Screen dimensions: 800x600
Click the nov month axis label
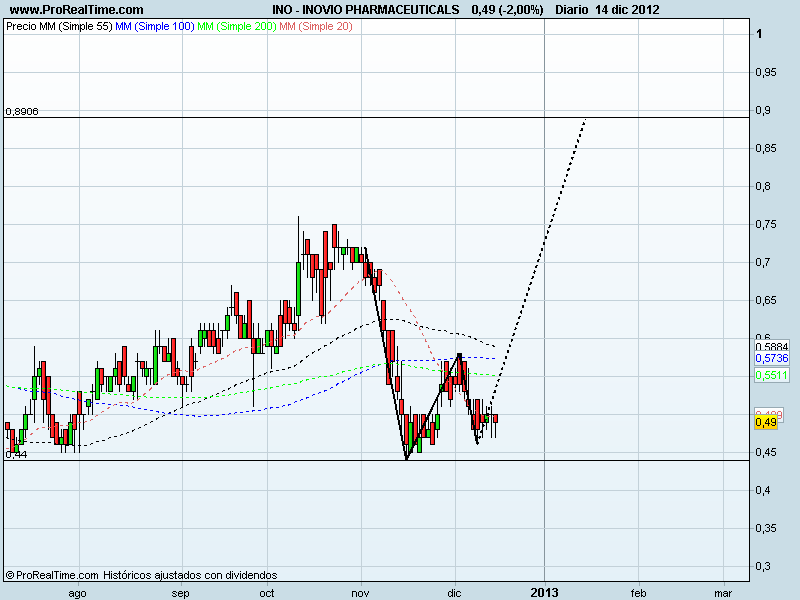pyautogui.click(x=360, y=593)
